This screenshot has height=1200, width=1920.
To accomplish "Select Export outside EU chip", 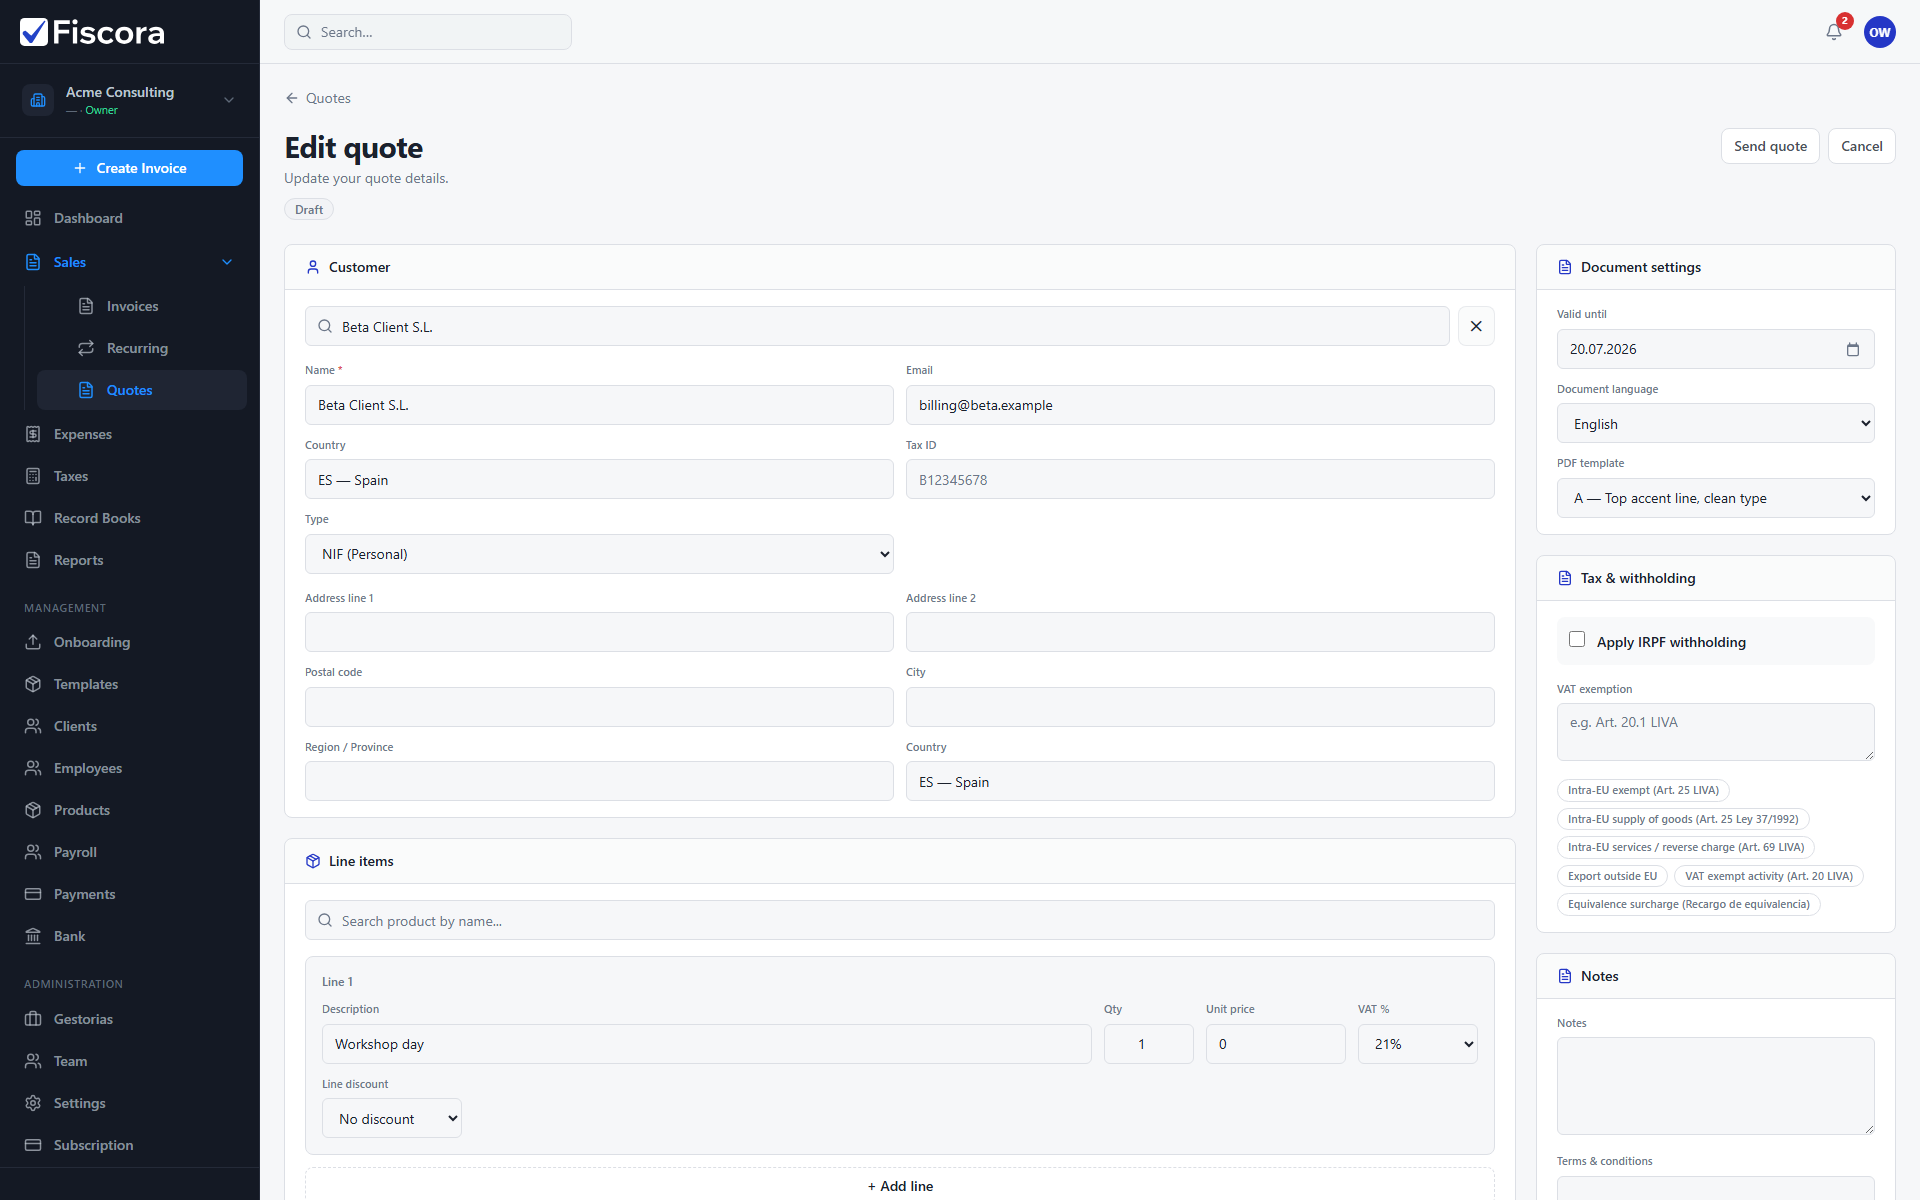I will pyautogui.click(x=1612, y=876).
